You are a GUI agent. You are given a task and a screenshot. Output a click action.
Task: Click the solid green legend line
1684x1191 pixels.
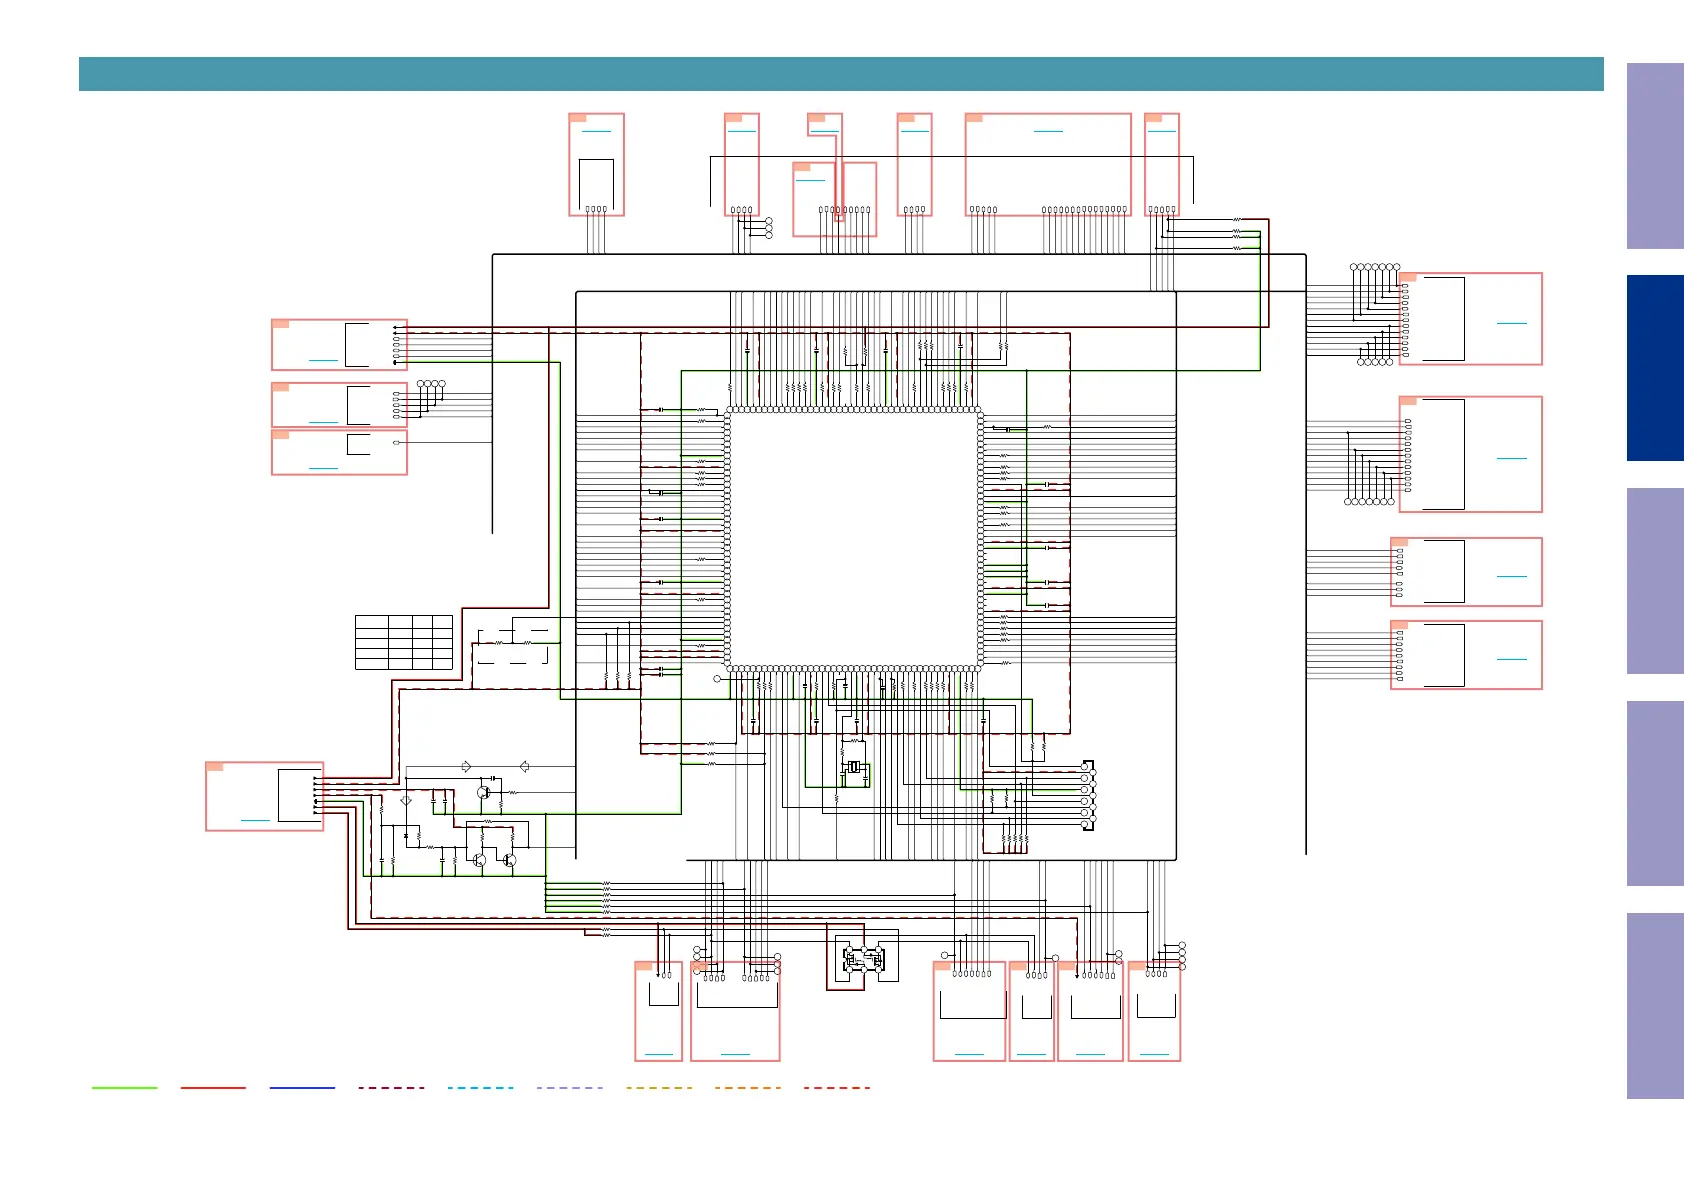pos(125,1088)
